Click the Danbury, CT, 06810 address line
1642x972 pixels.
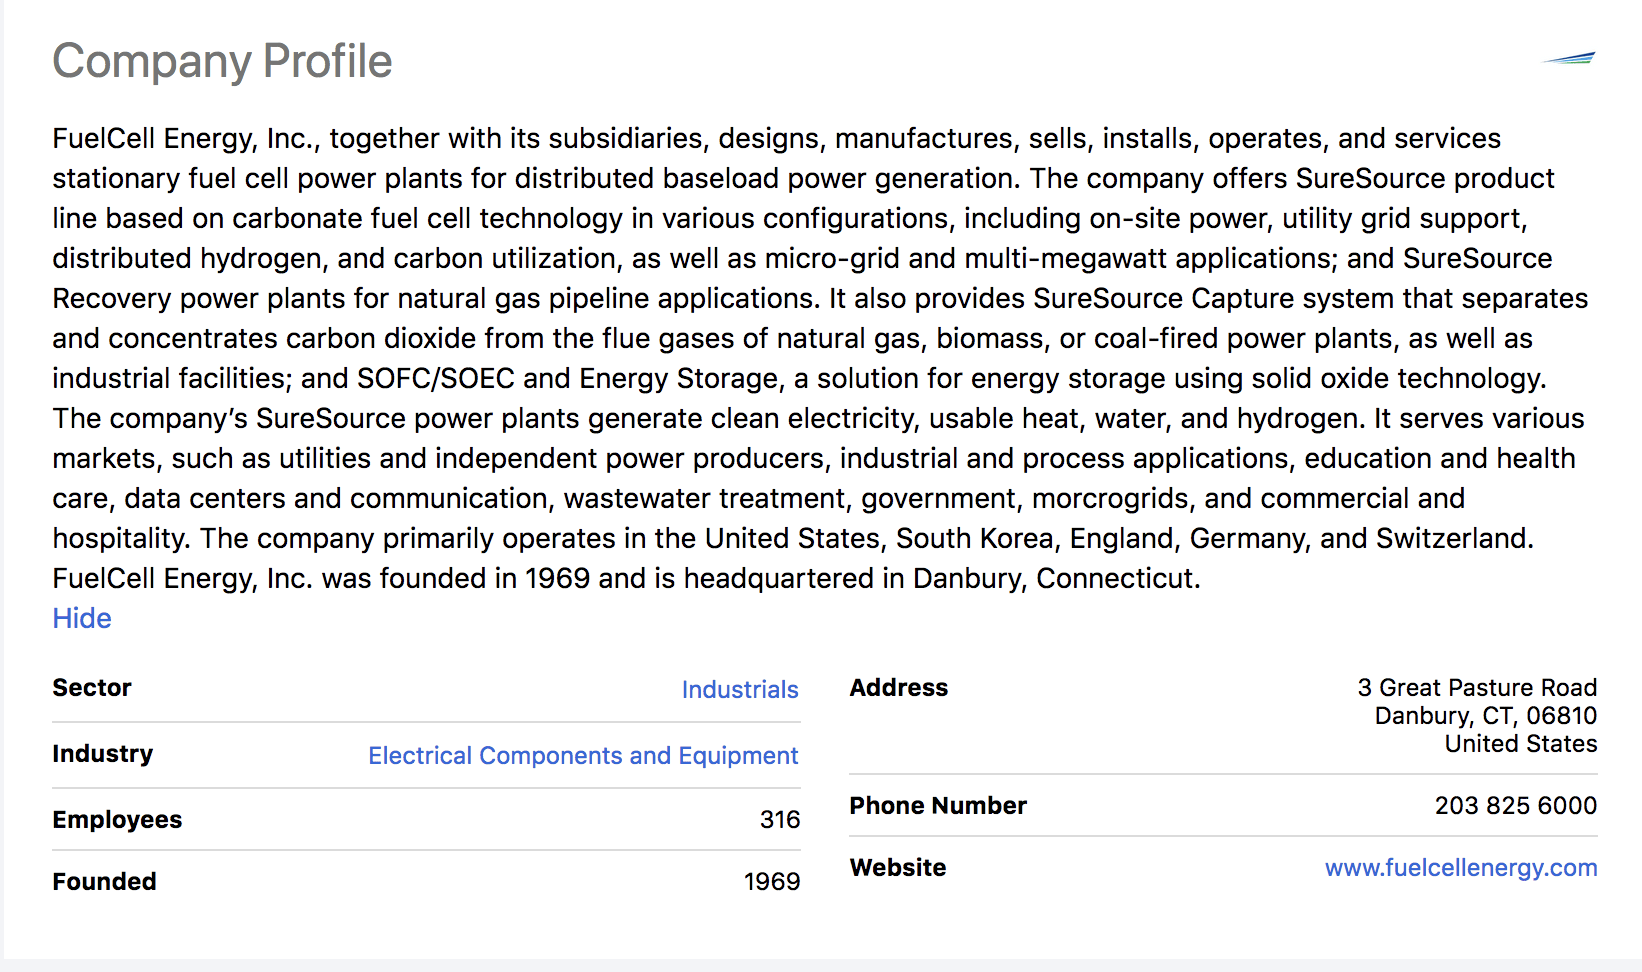1485,715
